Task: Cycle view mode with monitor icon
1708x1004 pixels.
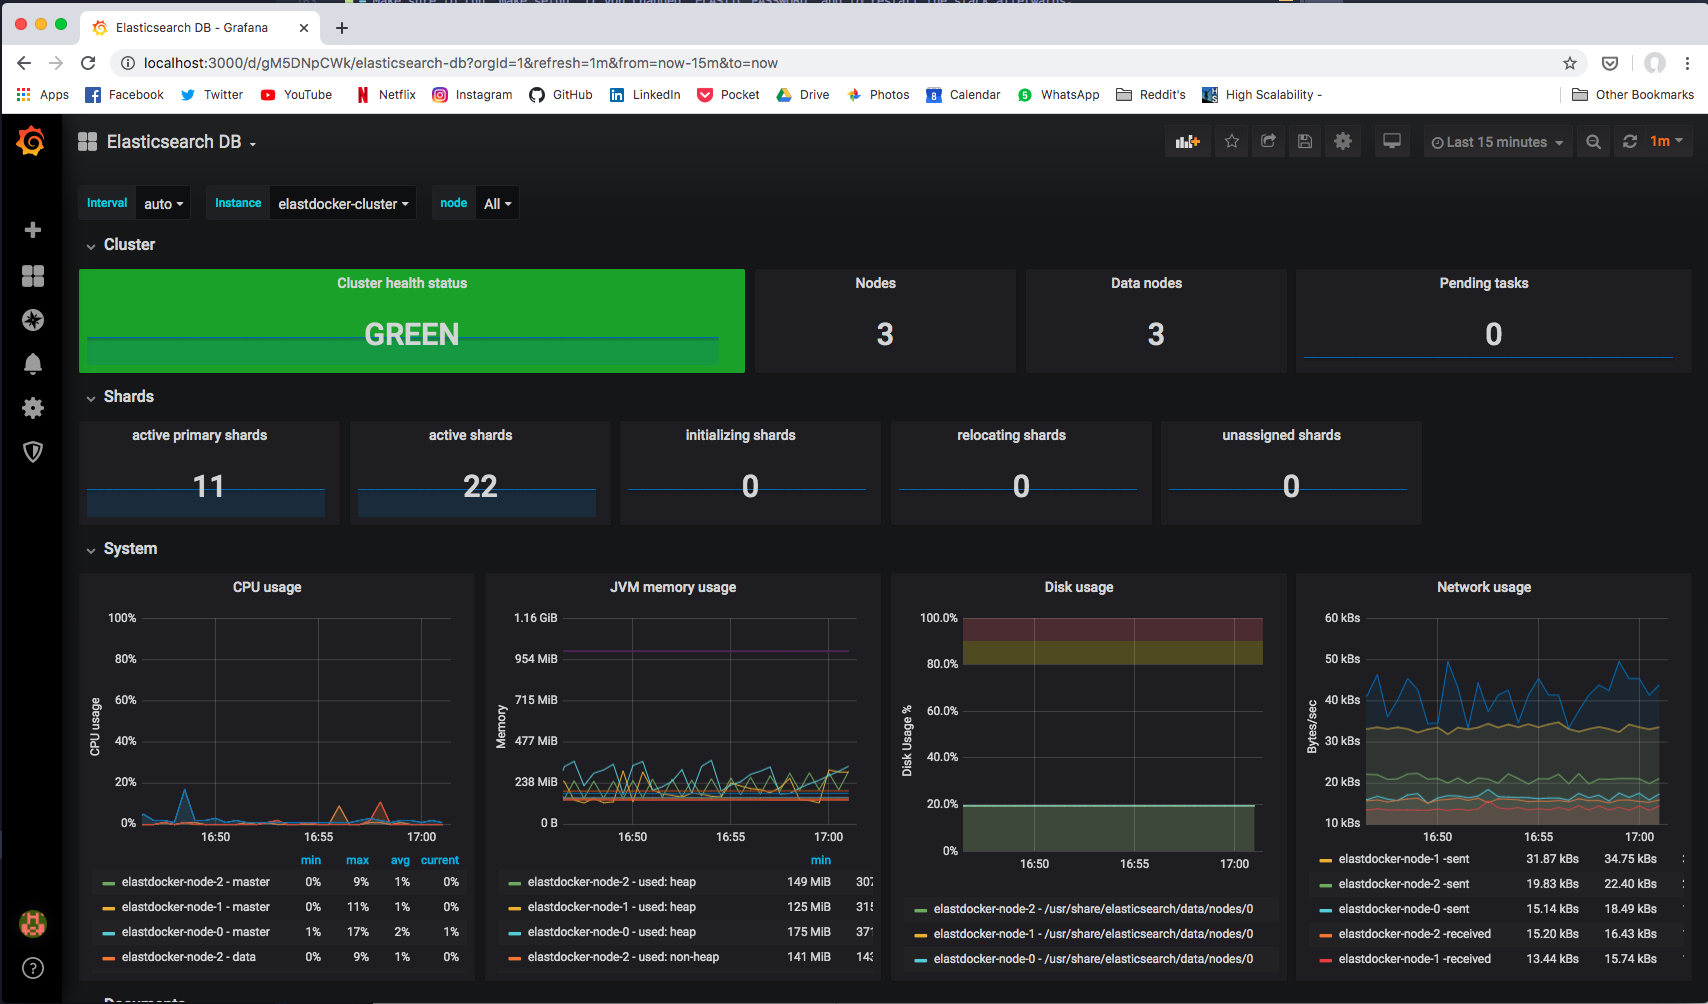Action: 1391,142
